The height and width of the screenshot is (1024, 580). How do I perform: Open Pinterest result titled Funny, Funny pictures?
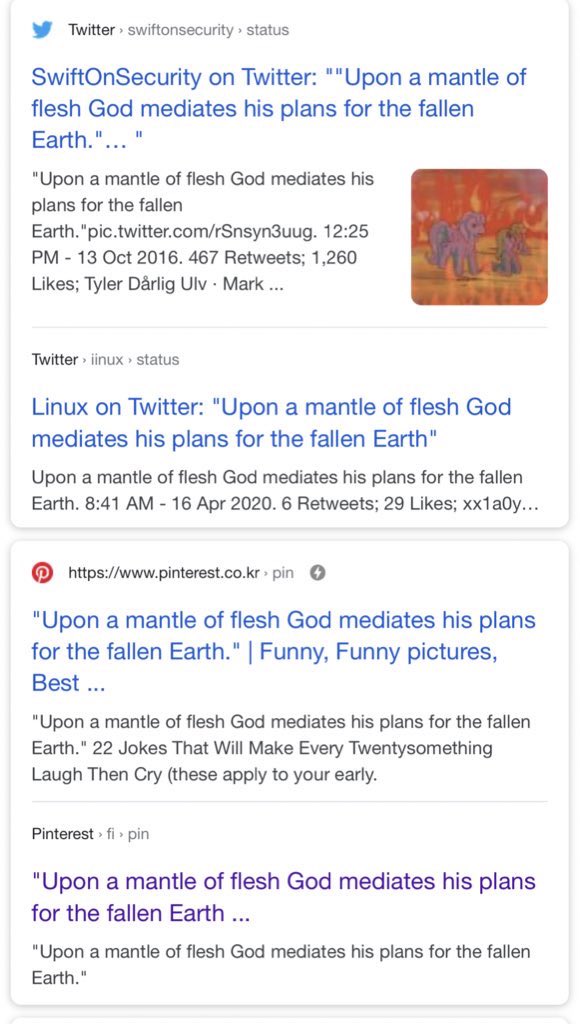coord(283,652)
